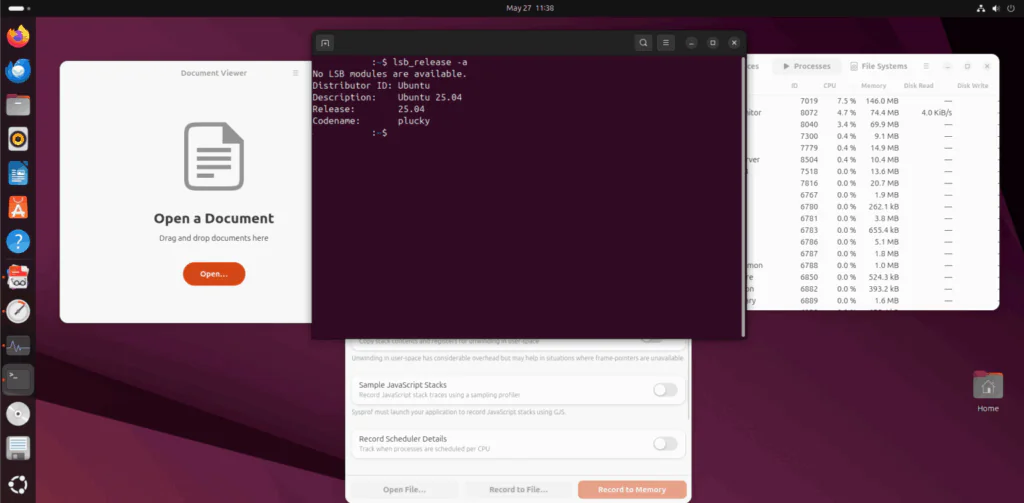Viewport: 1024px width, 503px height.
Task: Switch to the Processes tab
Action: [x=807, y=66]
